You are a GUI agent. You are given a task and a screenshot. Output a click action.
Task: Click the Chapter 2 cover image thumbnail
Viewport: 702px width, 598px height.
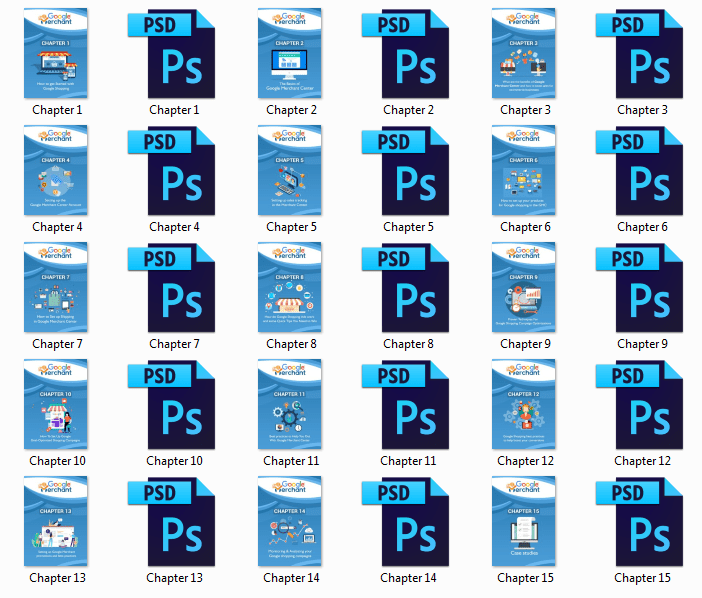point(289,52)
